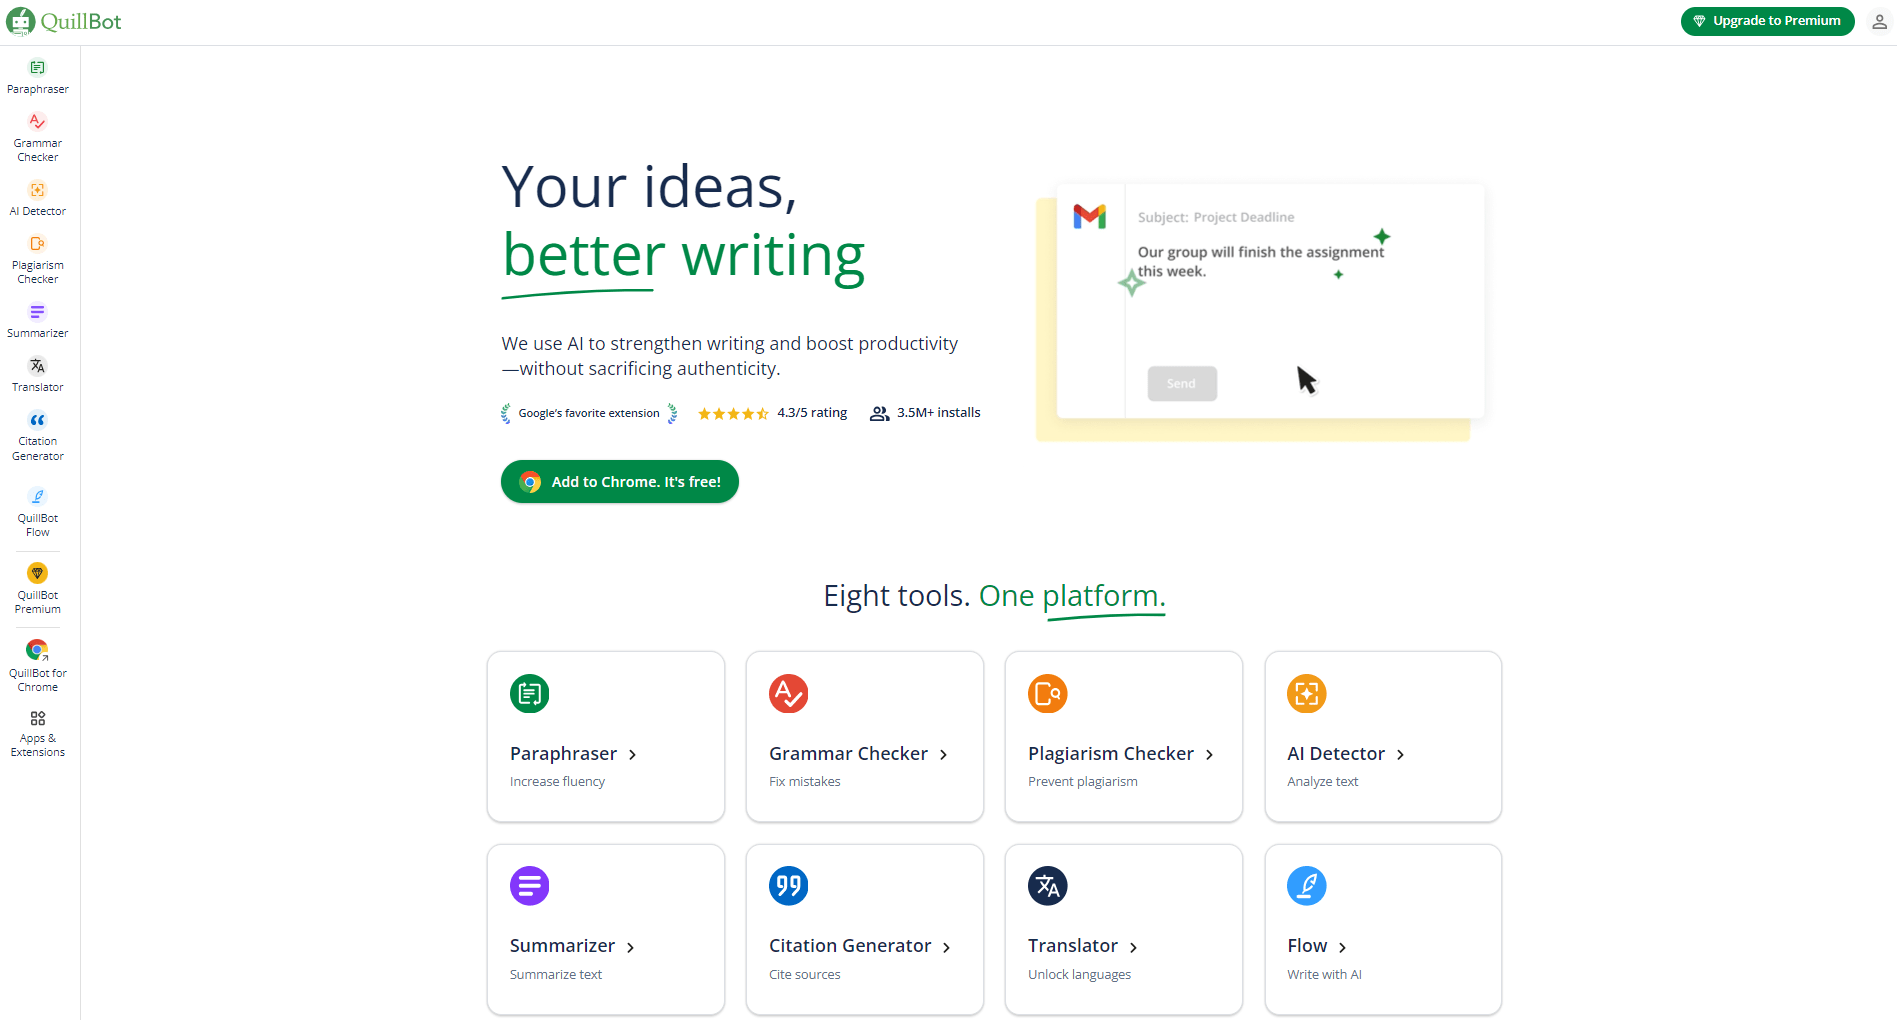
Task: Click the red Grammar Checker card icon
Action: click(x=788, y=693)
